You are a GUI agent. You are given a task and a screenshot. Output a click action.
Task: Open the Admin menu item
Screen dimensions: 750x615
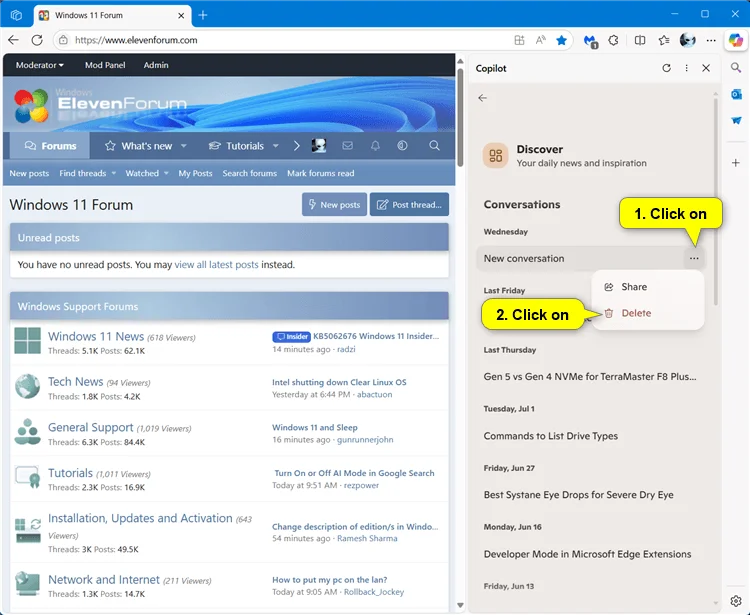pos(156,65)
